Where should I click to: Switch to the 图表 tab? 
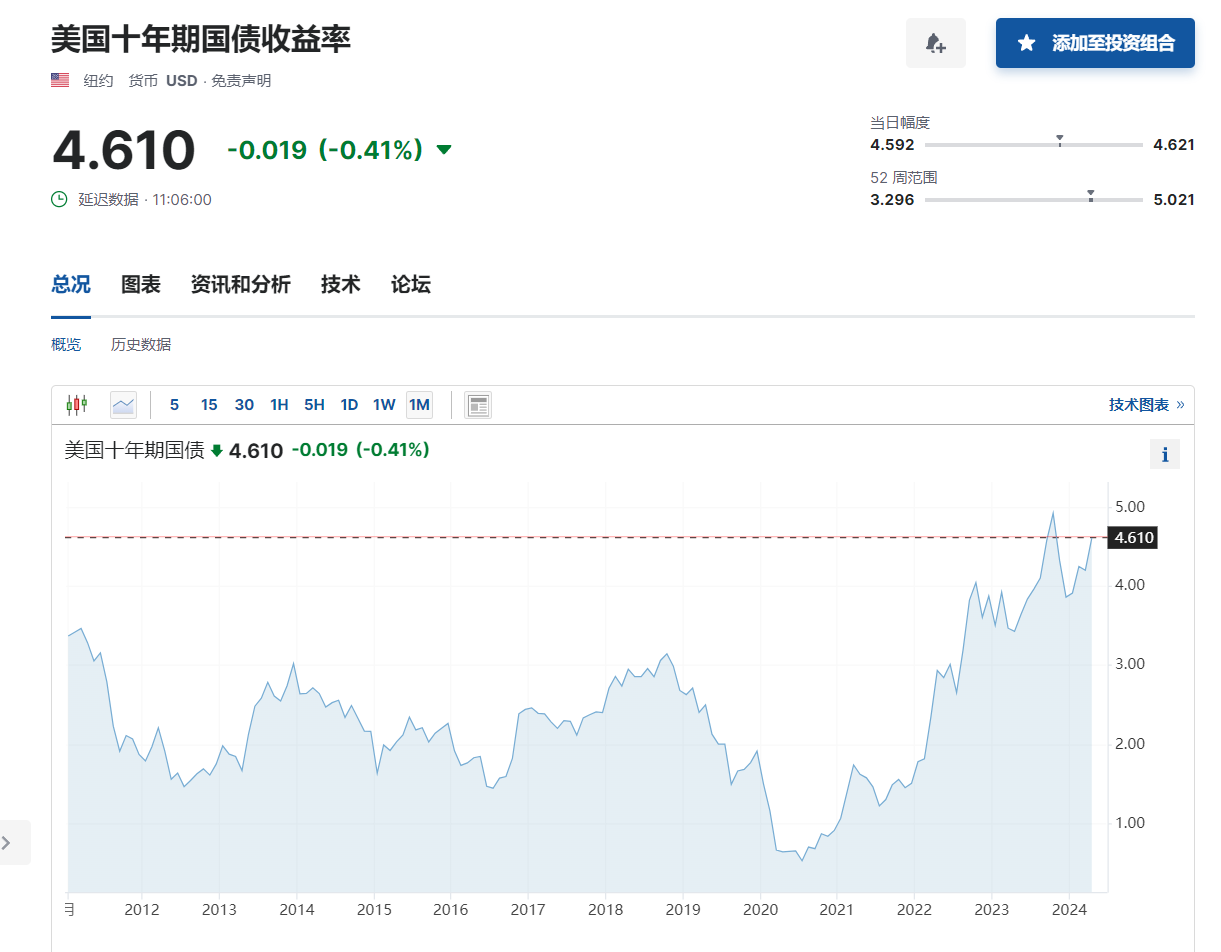[140, 285]
